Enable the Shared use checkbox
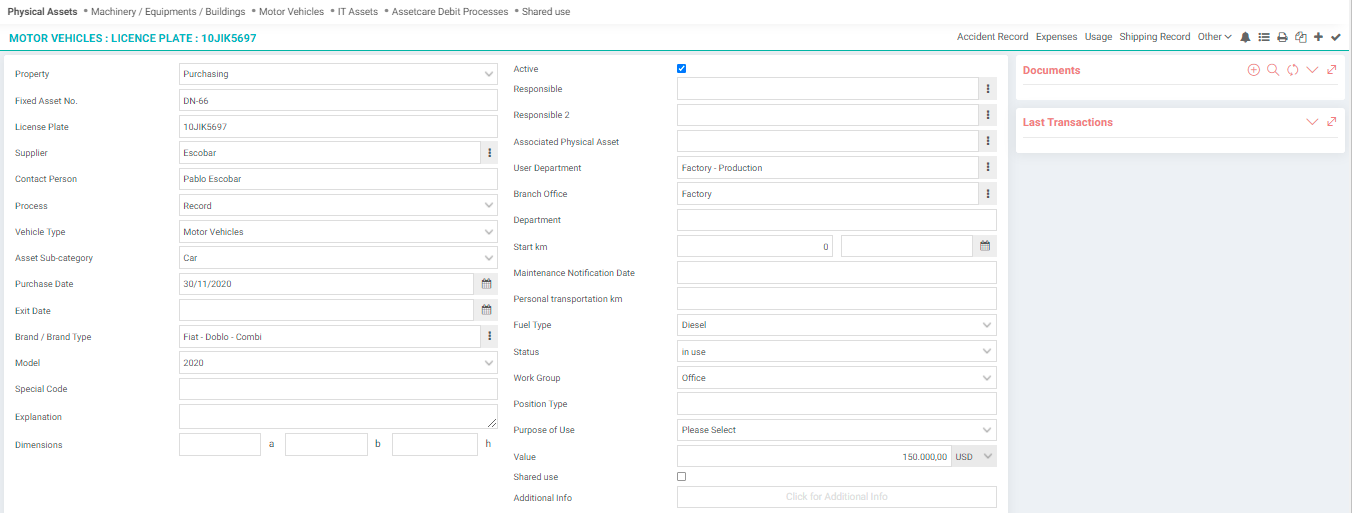 click(x=682, y=477)
